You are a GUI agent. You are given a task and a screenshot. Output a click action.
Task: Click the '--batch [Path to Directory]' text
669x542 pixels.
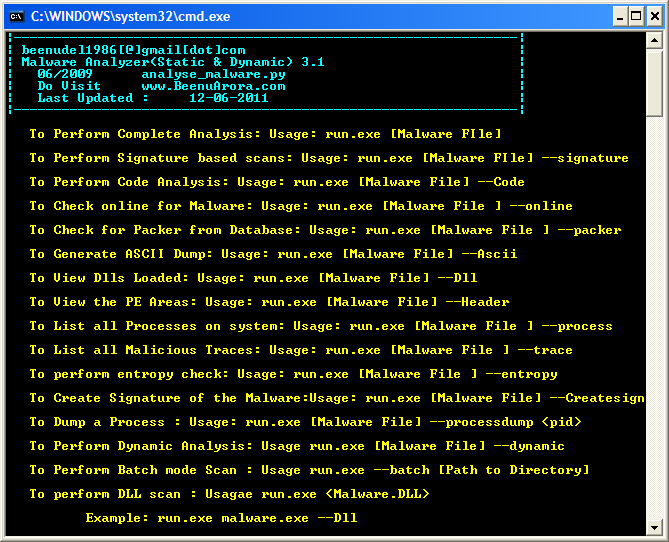click(x=481, y=470)
